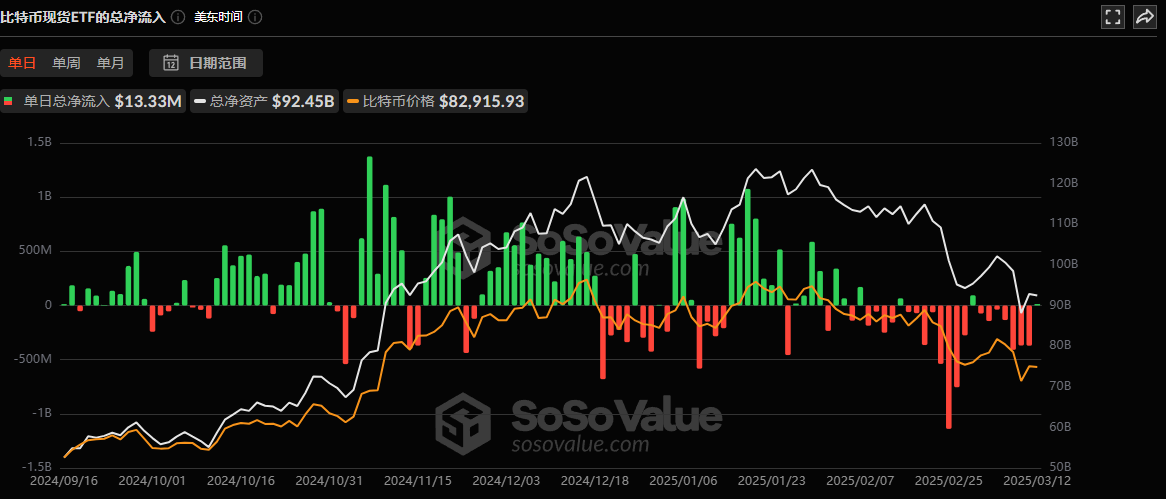
Task: Click the tallest green inflow bar
Action: click(370, 231)
